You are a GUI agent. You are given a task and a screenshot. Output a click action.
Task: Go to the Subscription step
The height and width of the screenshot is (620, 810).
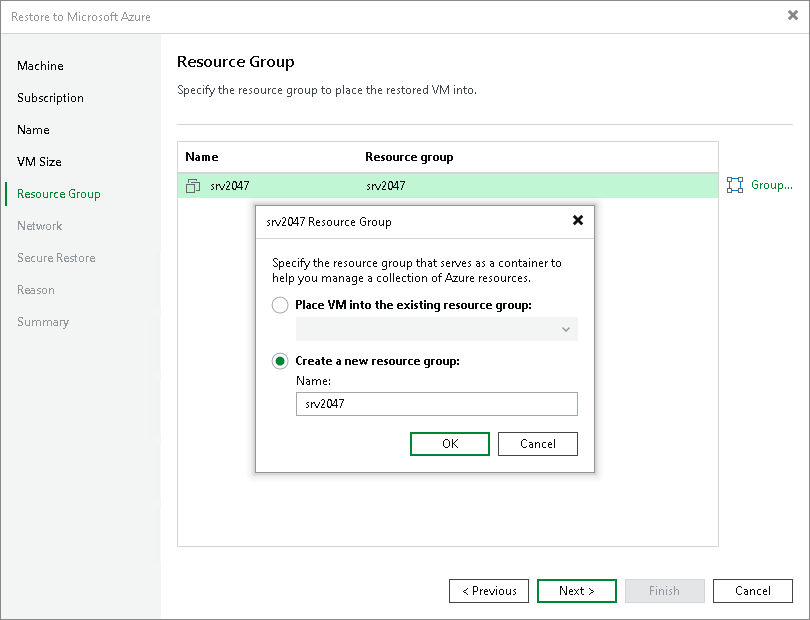point(50,98)
